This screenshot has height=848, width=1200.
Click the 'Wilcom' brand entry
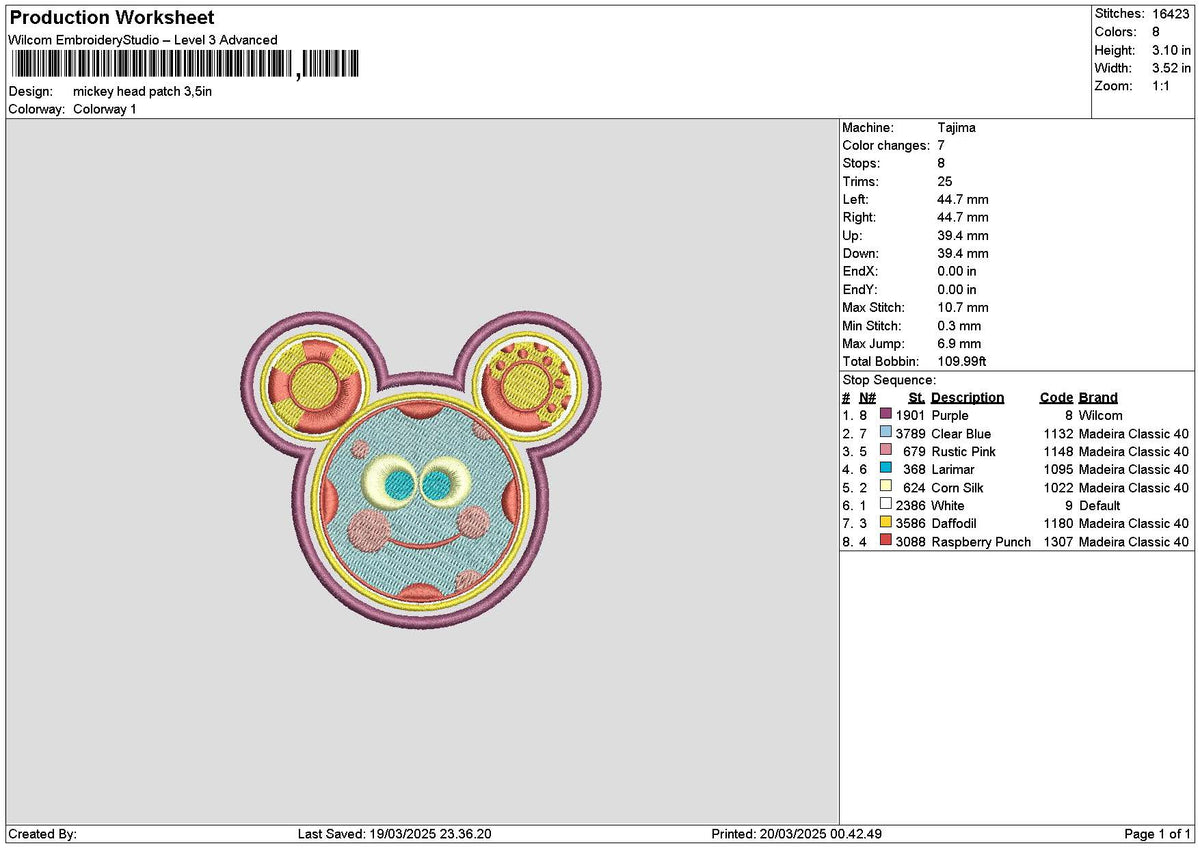[x=1100, y=415]
